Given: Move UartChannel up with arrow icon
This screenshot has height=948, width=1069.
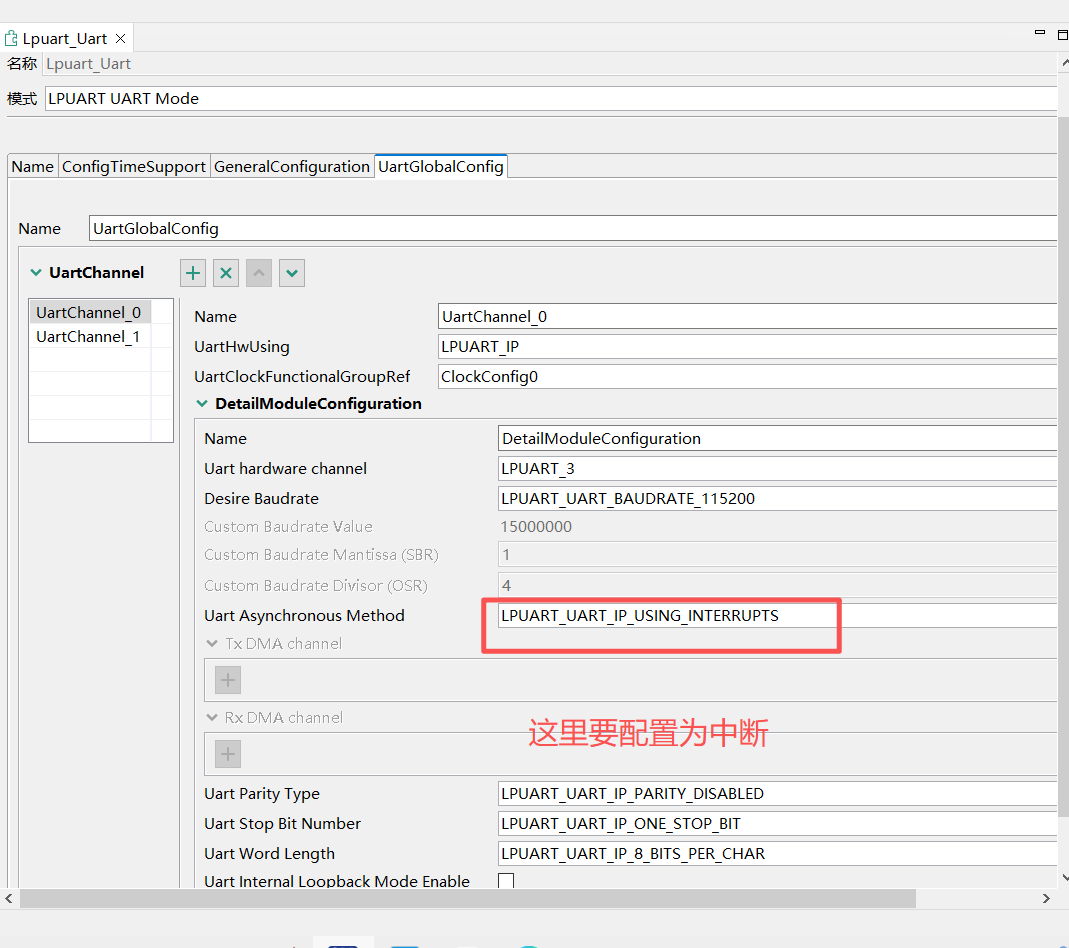Looking at the screenshot, I should coord(258,273).
